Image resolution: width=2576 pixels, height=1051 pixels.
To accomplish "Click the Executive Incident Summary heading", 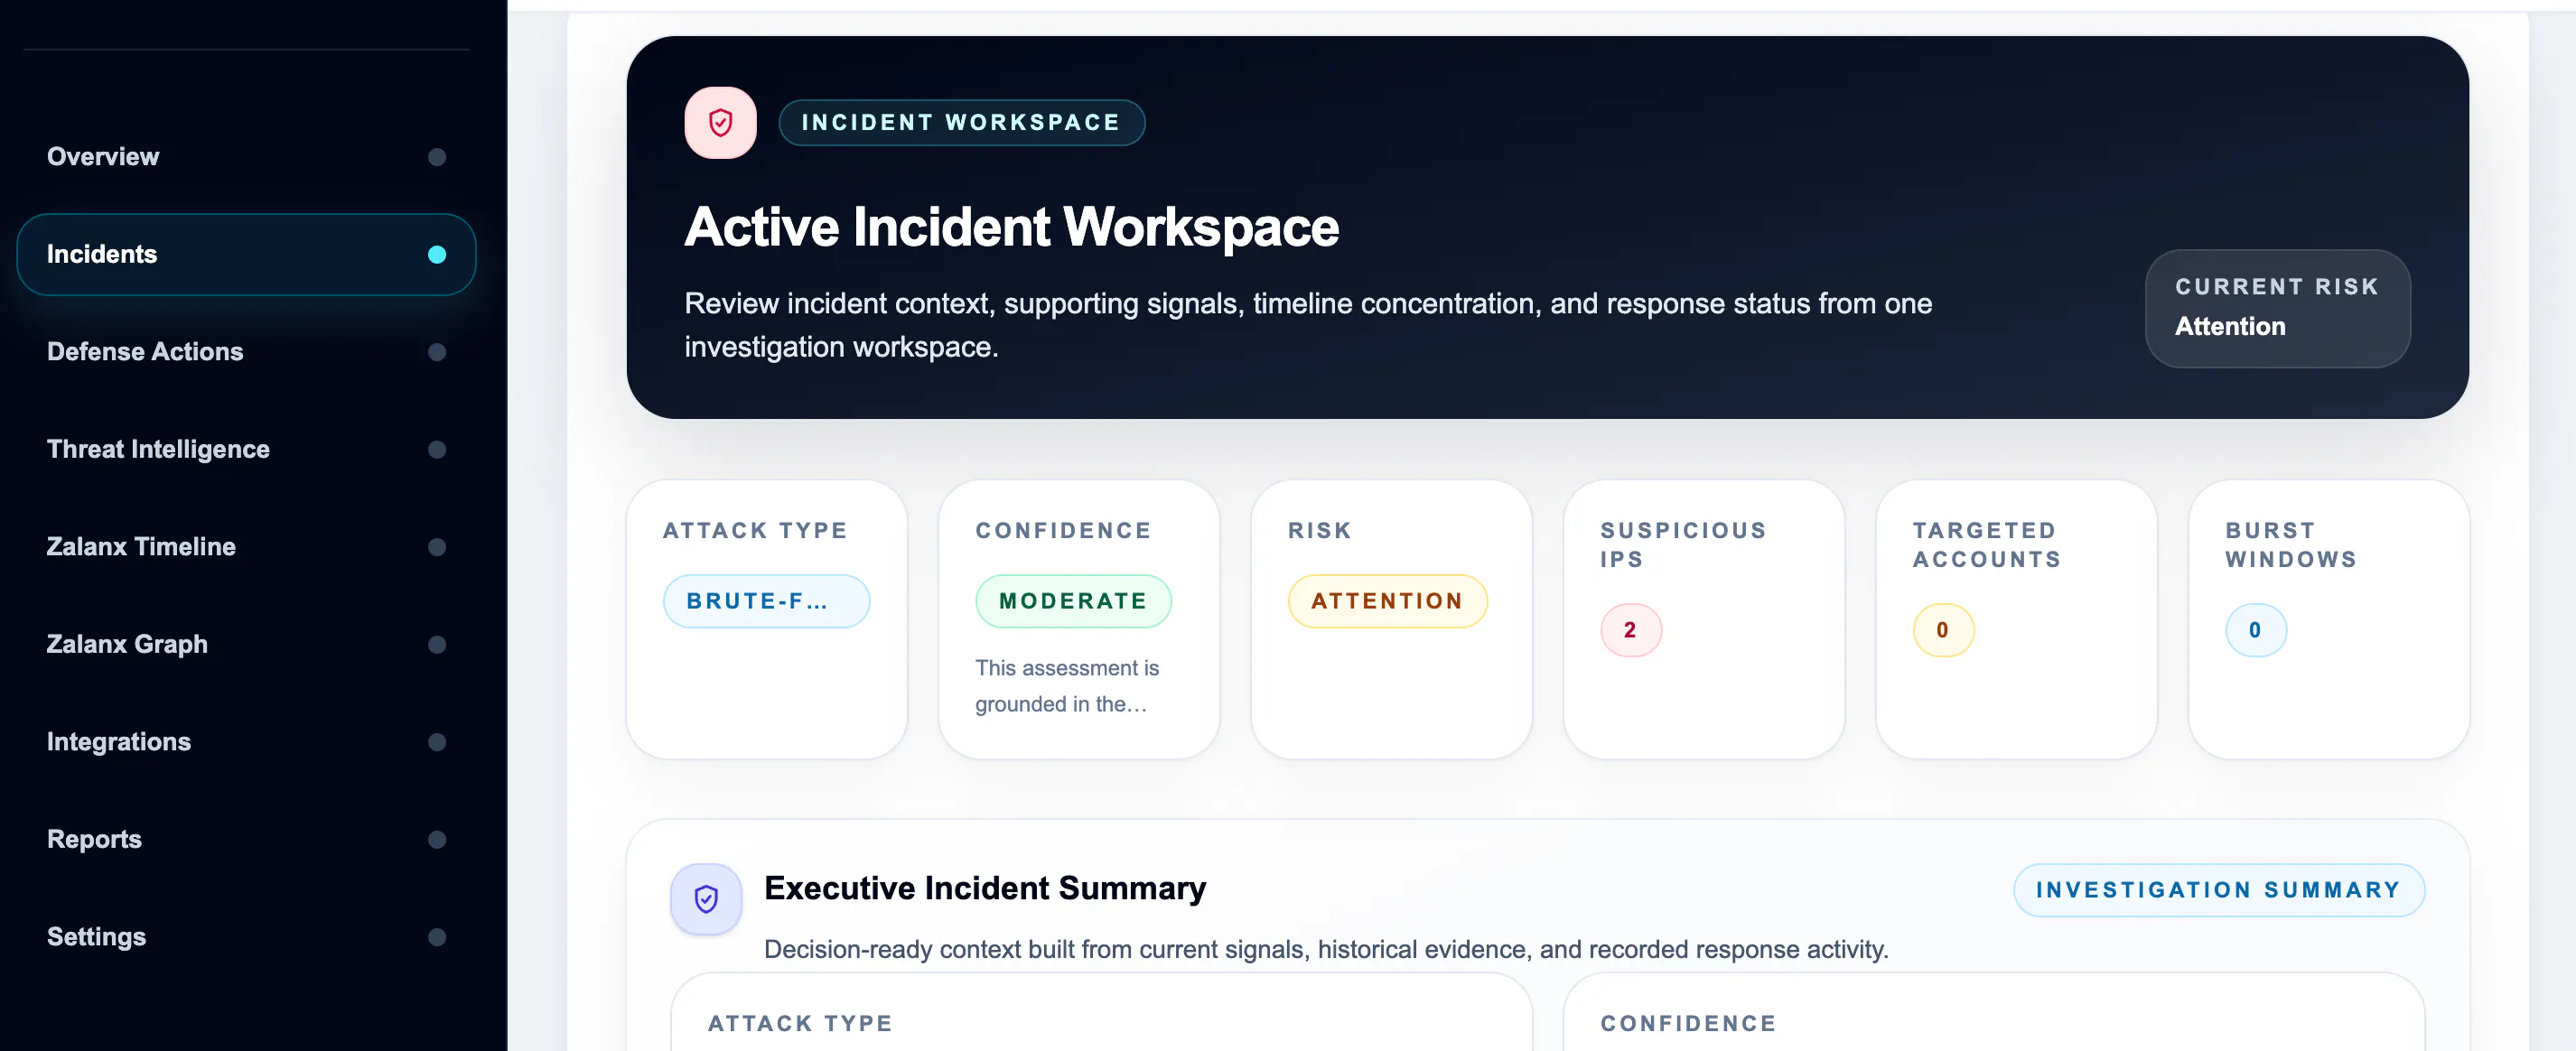I will [985, 888].
